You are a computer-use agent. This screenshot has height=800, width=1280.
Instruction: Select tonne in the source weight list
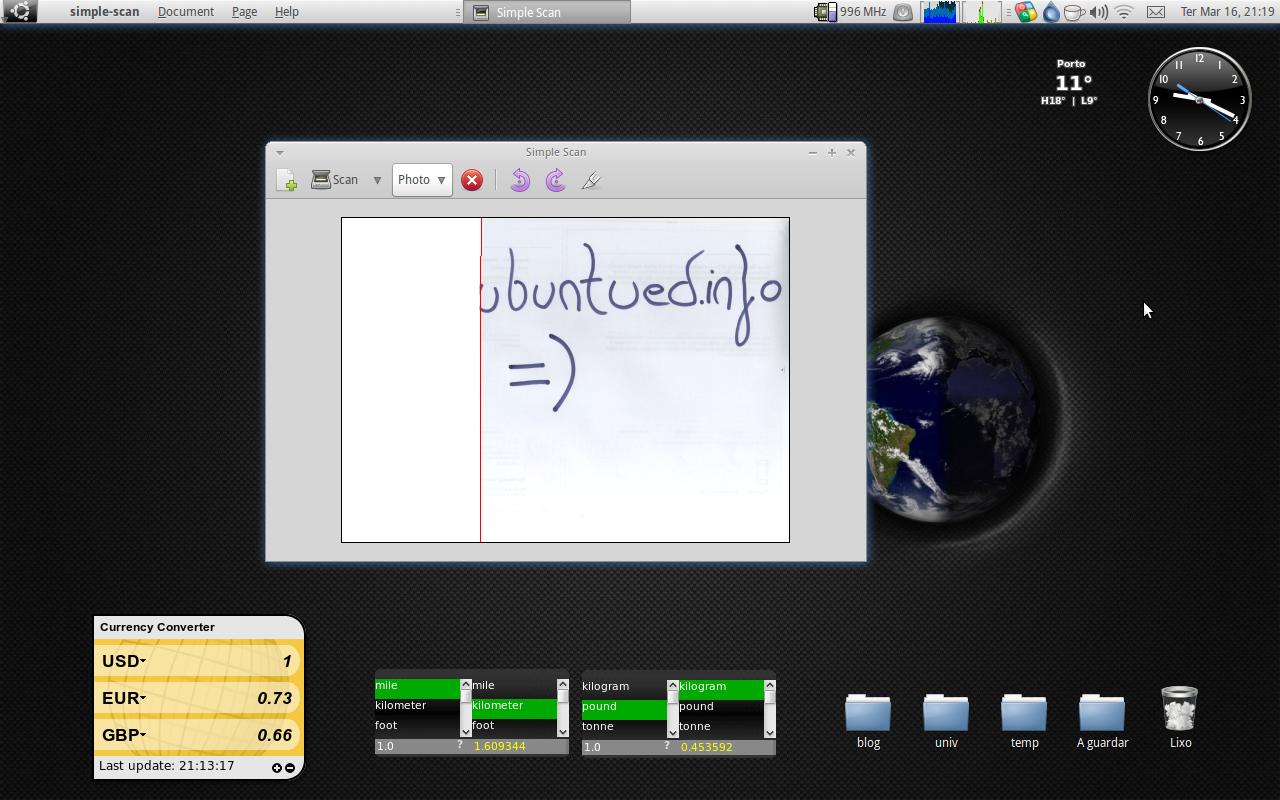point(624,727)
